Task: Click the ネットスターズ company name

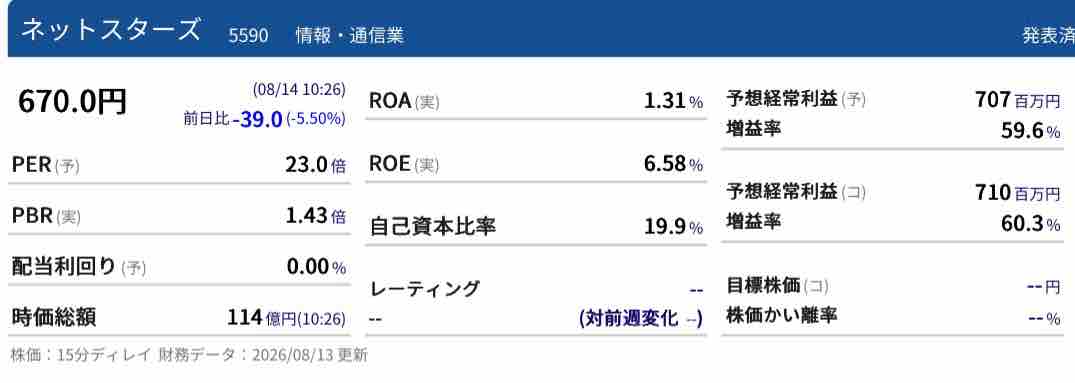Action: 110,31
